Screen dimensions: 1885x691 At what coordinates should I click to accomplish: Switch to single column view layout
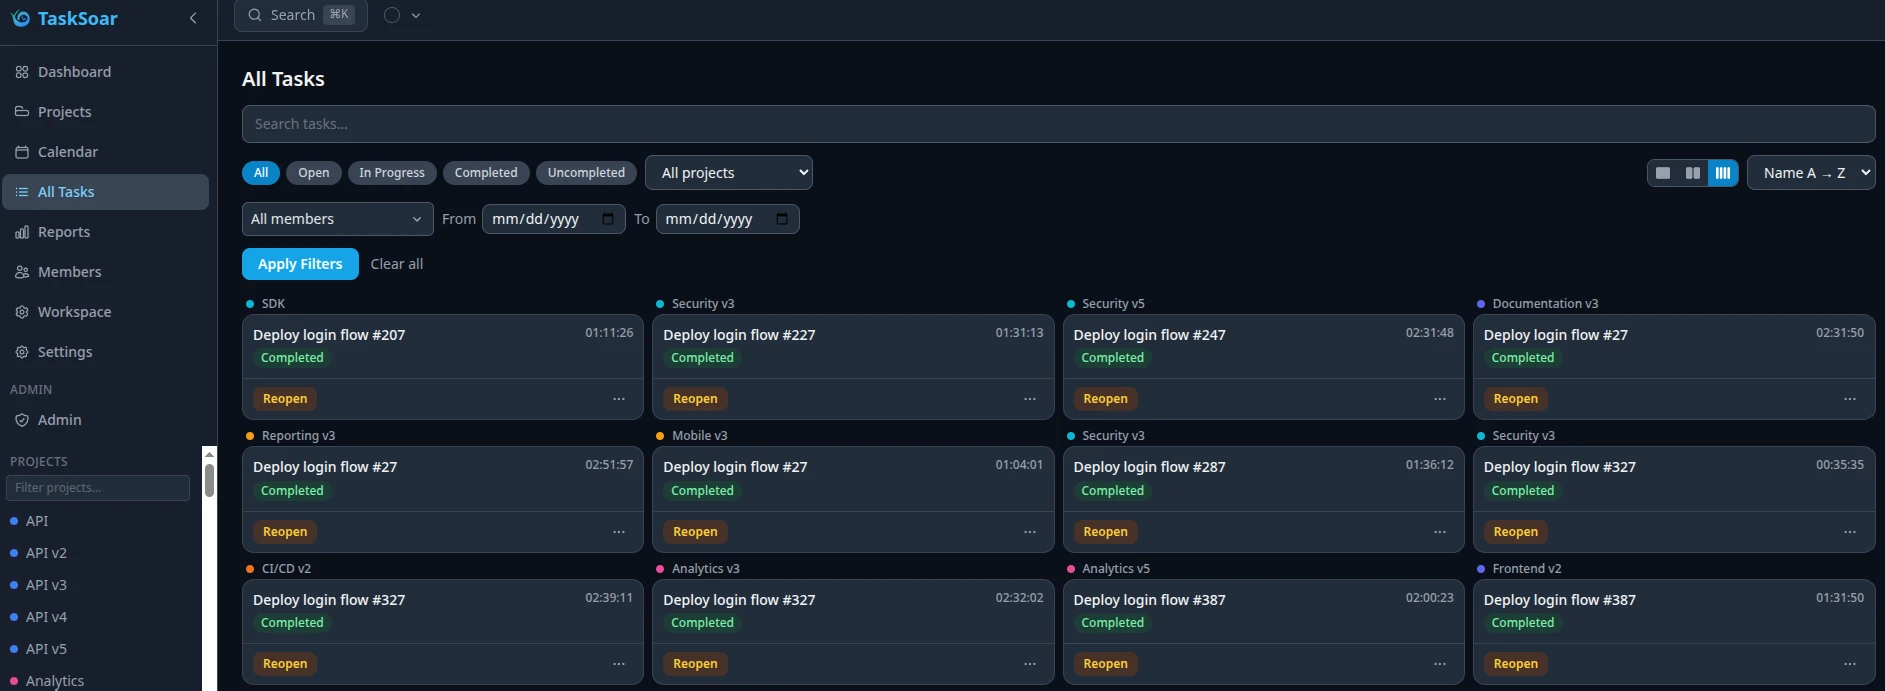pyautogui.click(x=1663, y=173)
